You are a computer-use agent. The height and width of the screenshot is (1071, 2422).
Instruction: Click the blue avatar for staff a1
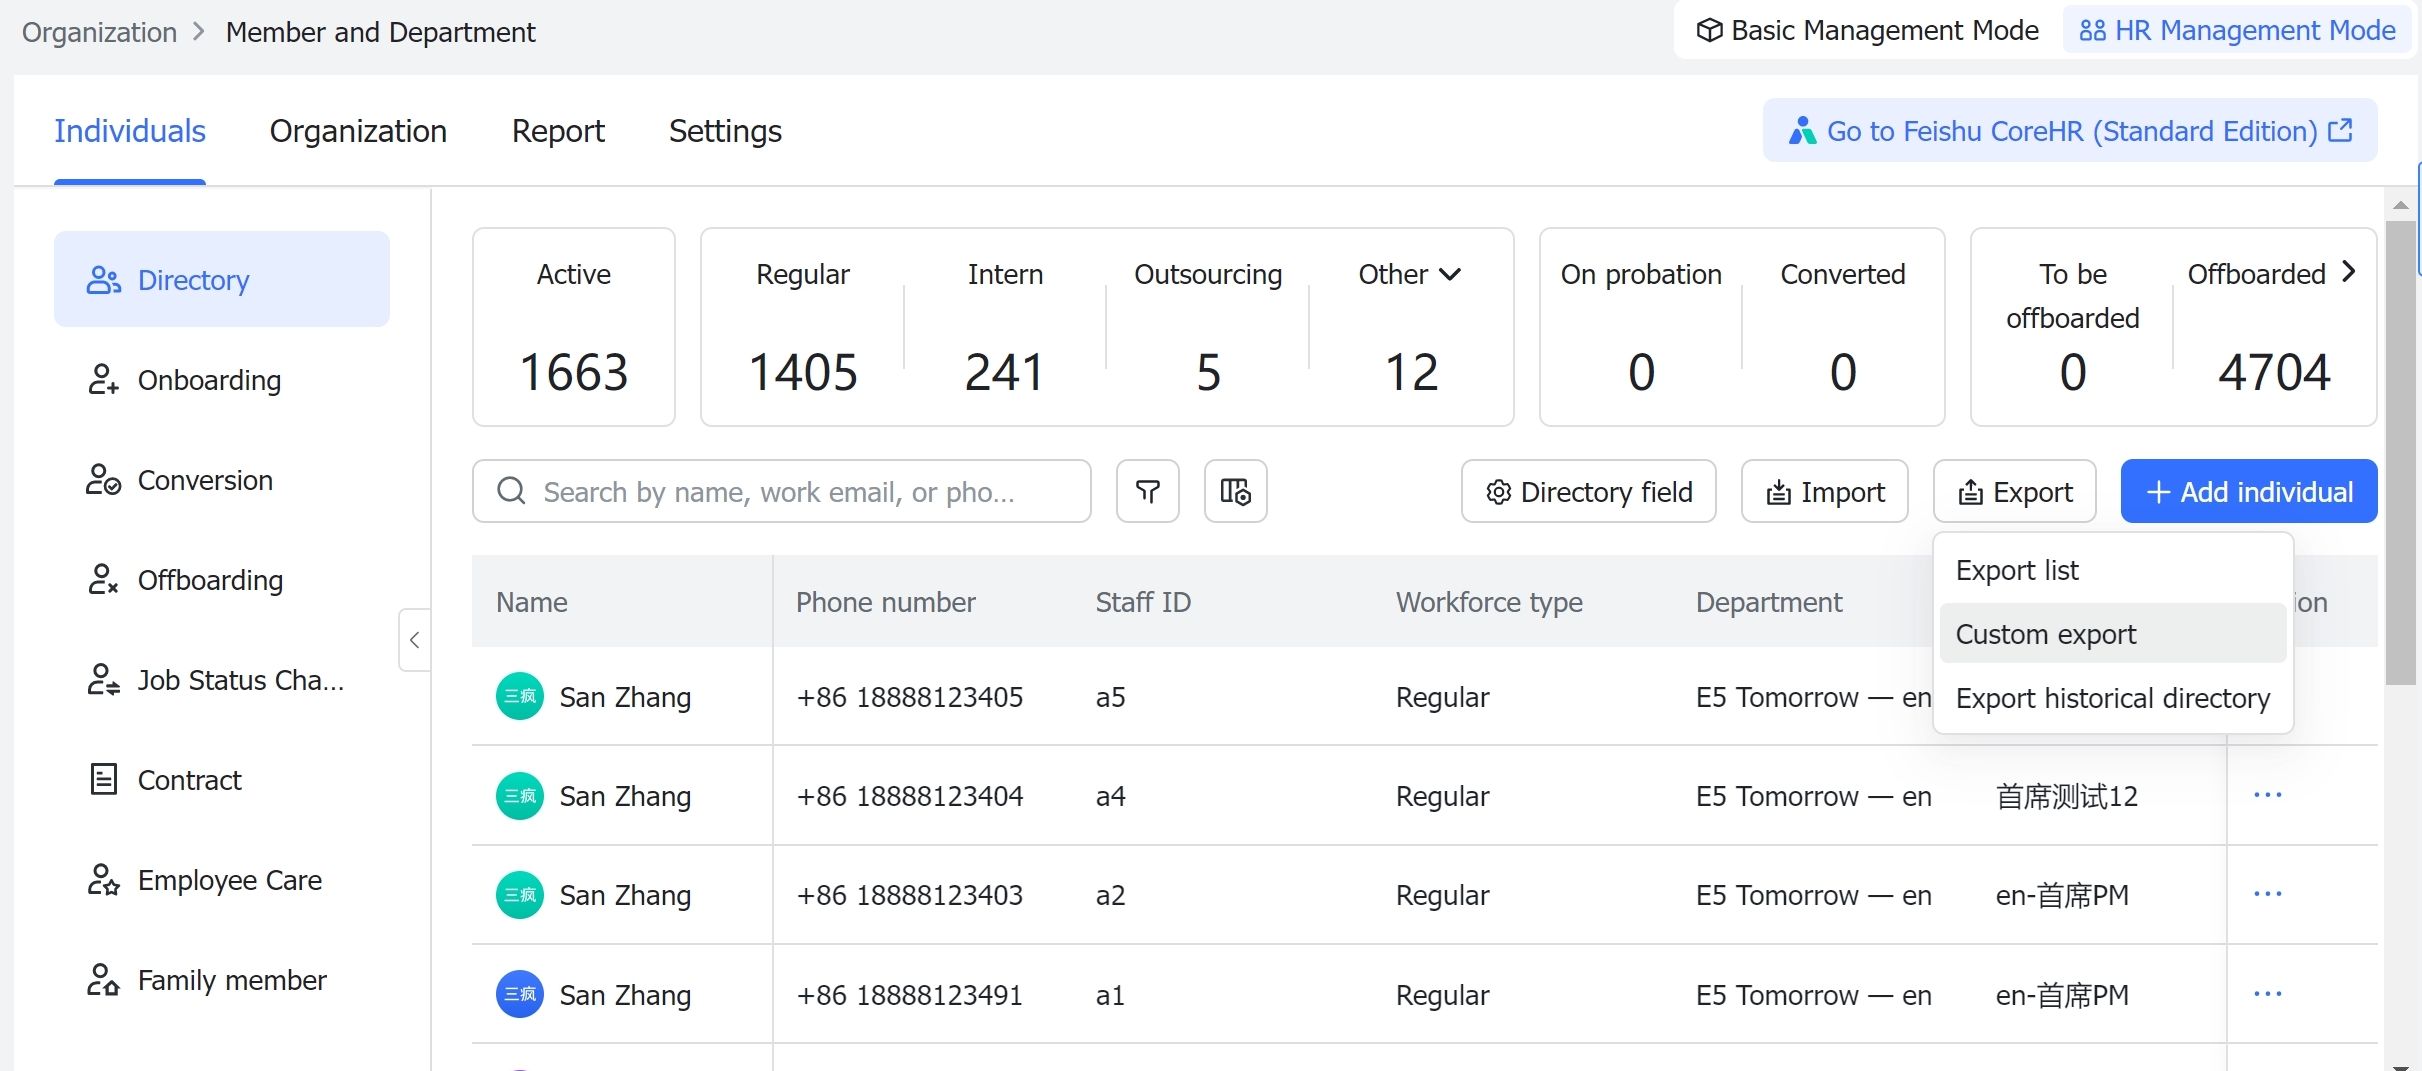[519, 994]
